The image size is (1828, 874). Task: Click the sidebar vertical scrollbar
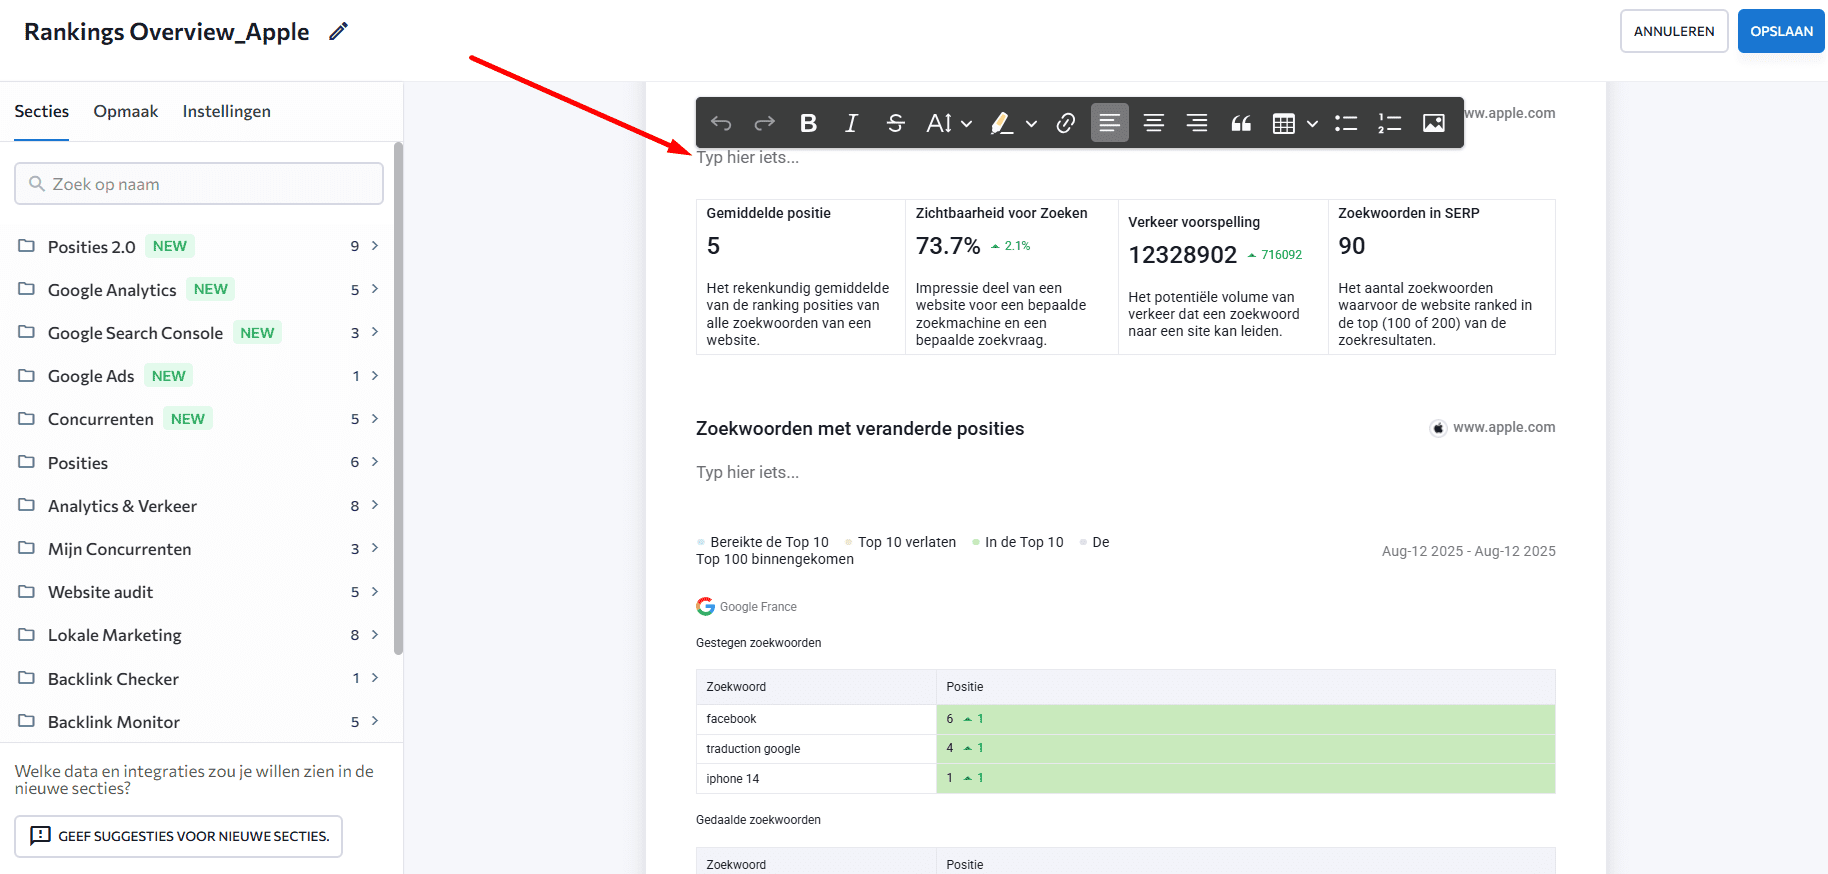(398, 400)
